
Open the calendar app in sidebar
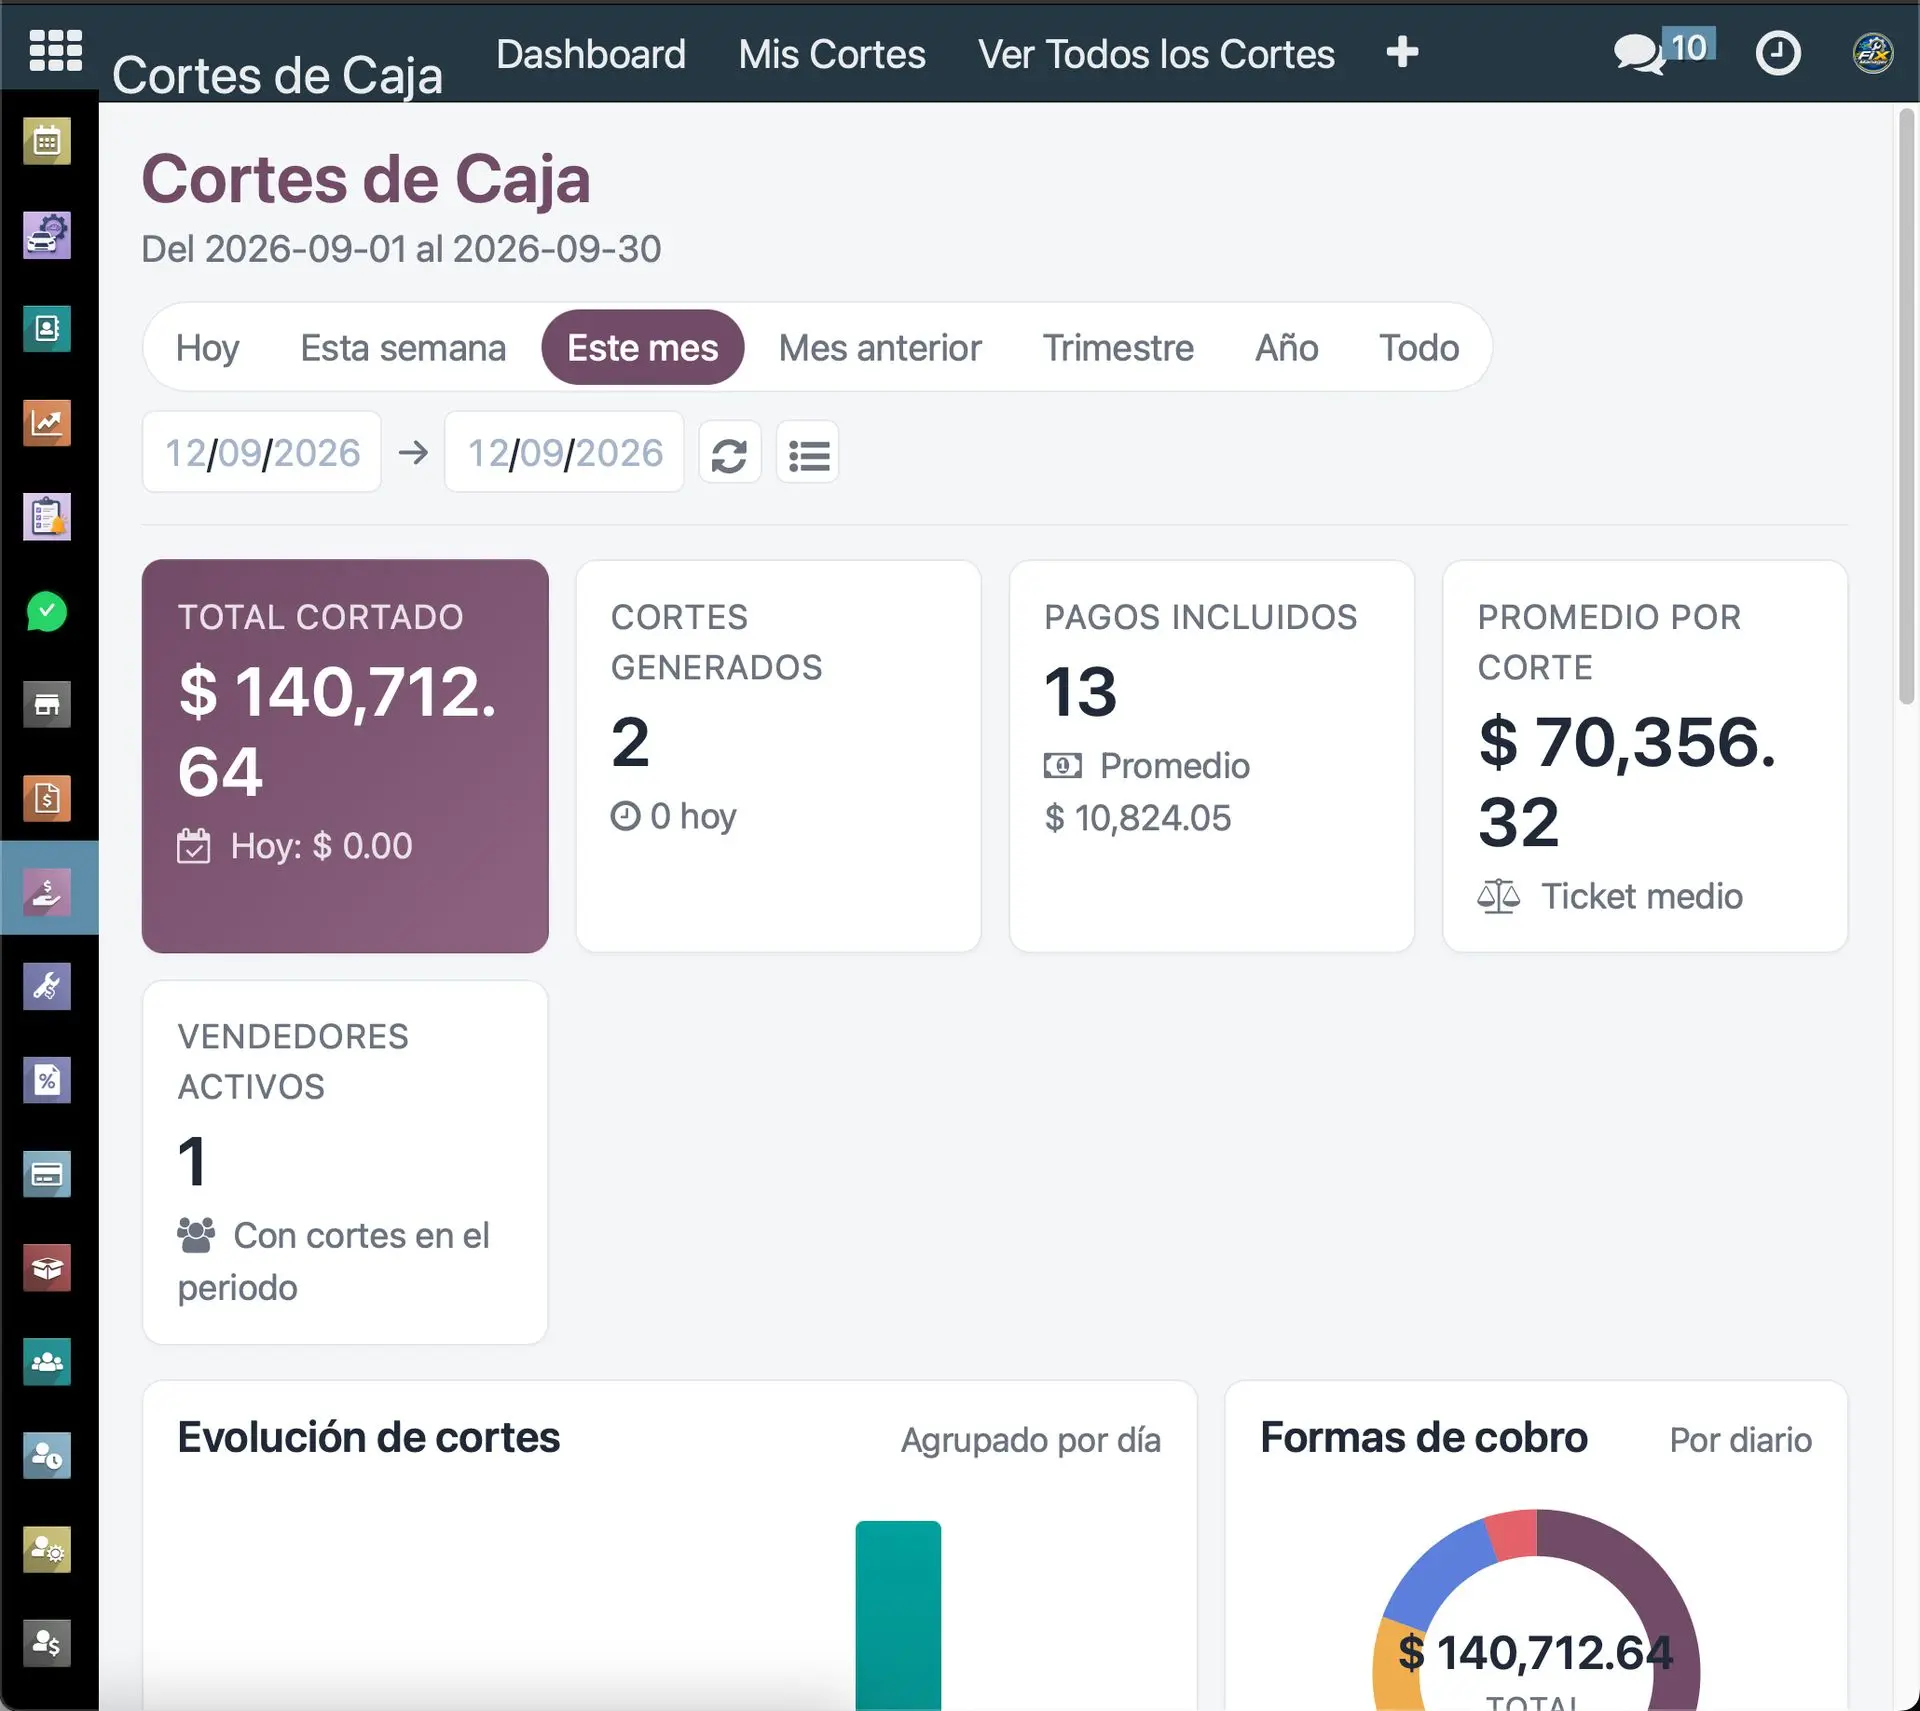pos(47,141)
